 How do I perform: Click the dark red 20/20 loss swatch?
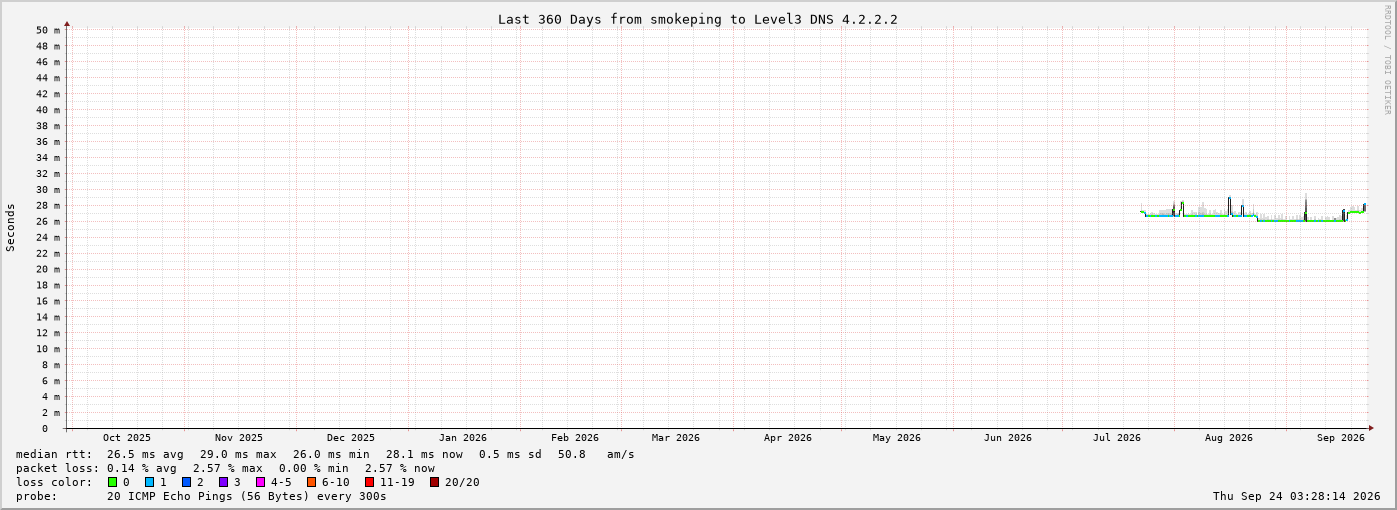click(434, 482)
